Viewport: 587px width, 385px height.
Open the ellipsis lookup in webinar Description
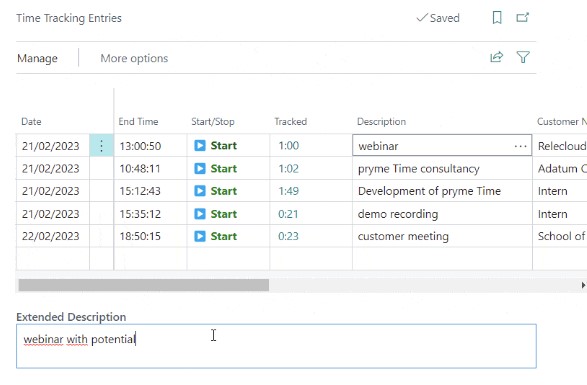pyautogui.click(x=520, y=146)
